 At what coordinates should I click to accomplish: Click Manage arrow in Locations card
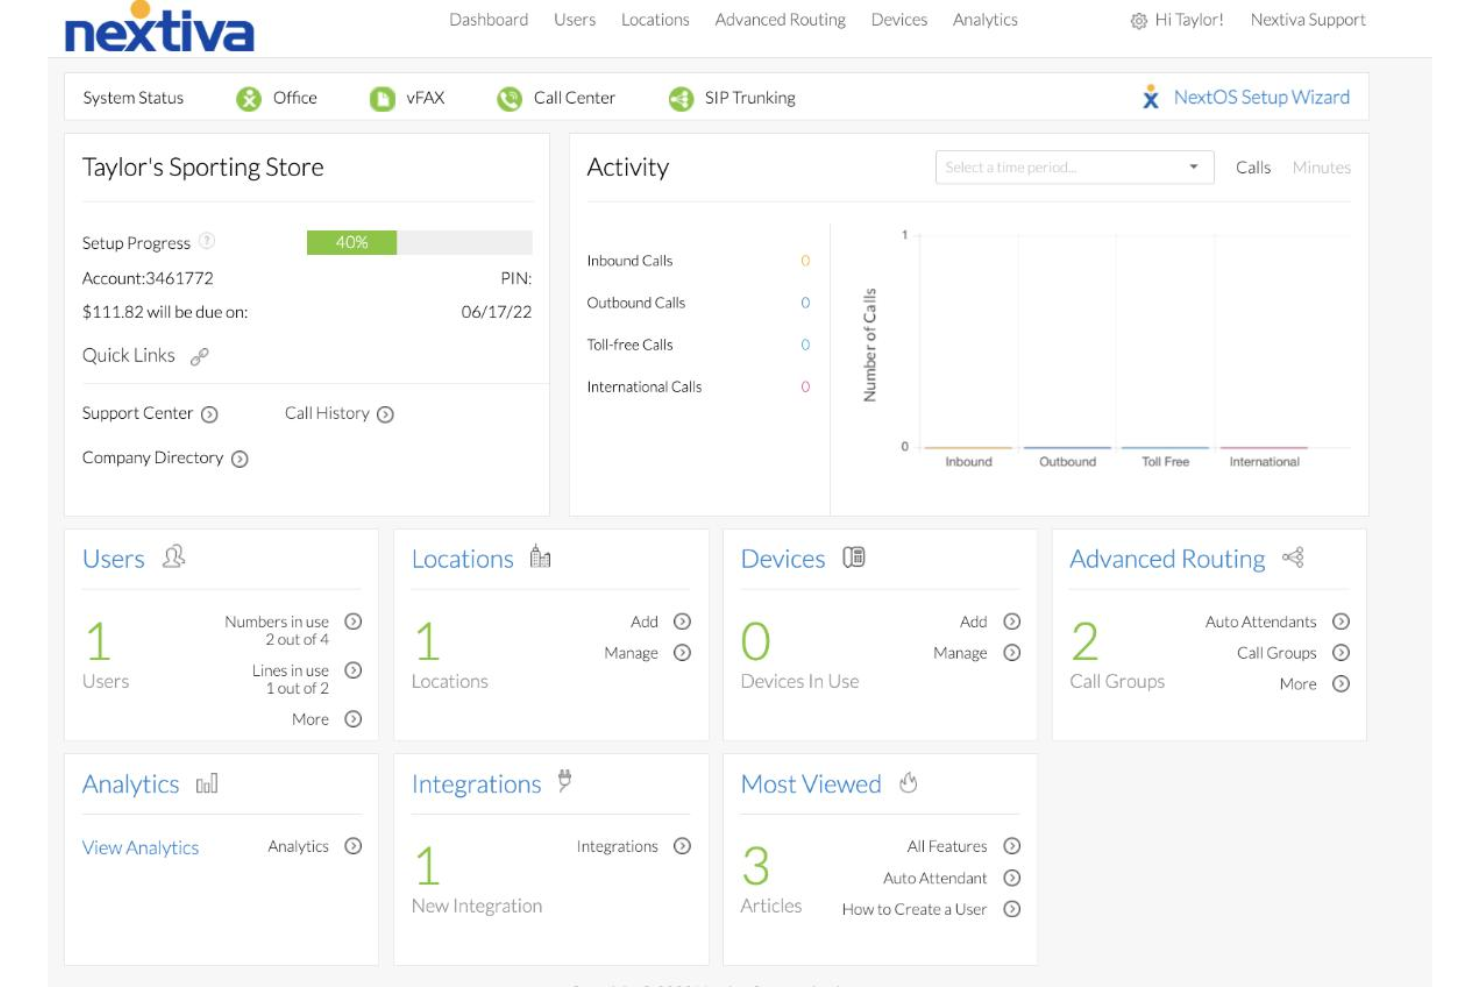pos(682,652)
